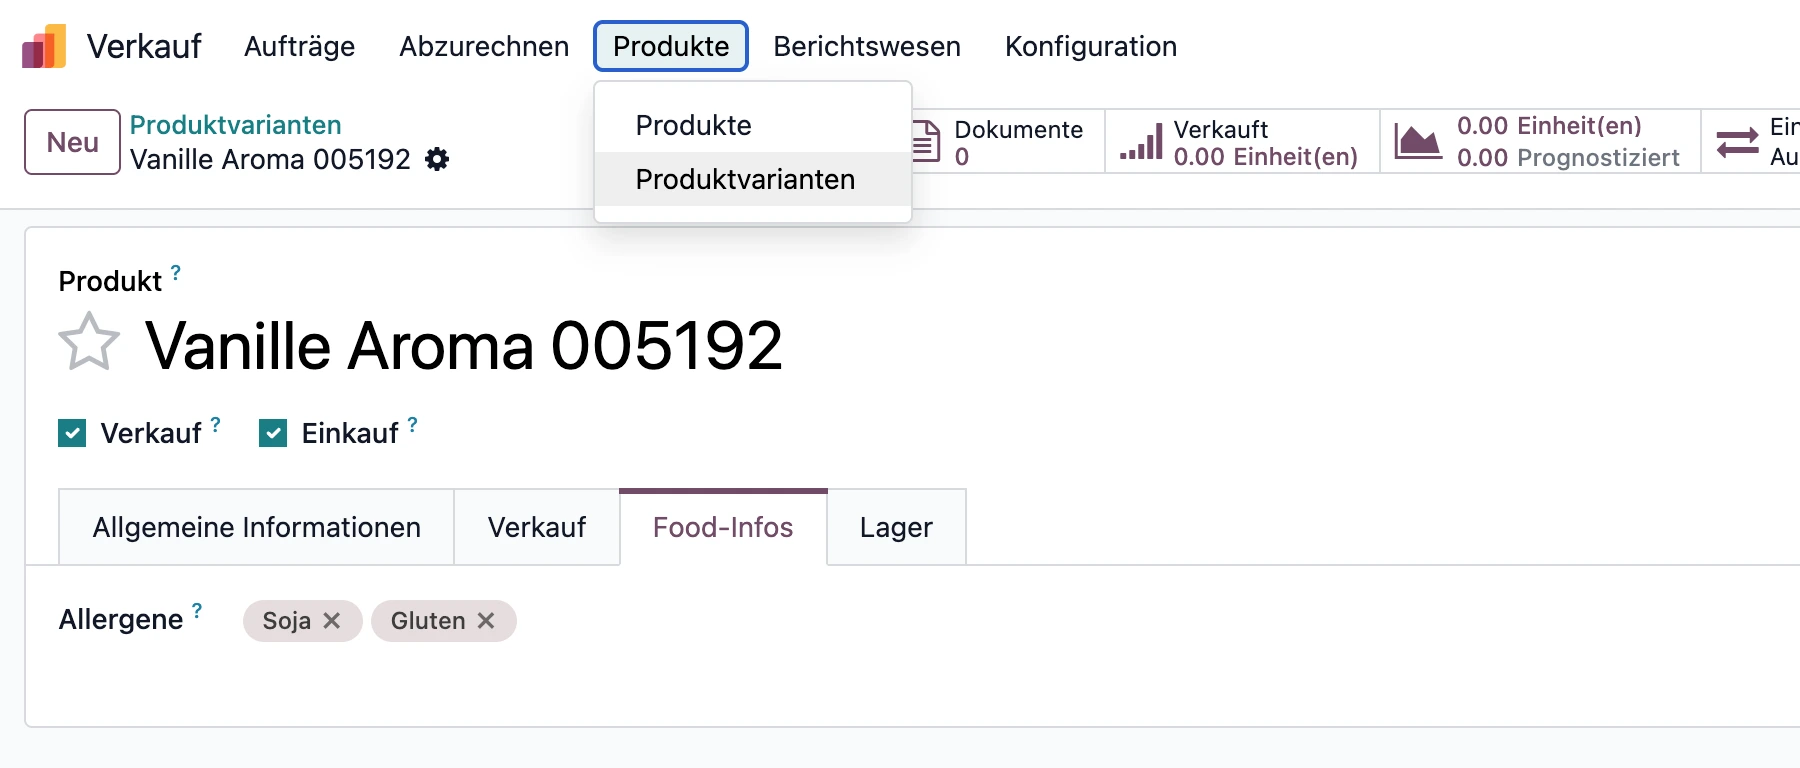The width and height of the screenshot is (1800, 768).
Task: Click the Verkauft bar chart icon
Action: pos(1141,142)
